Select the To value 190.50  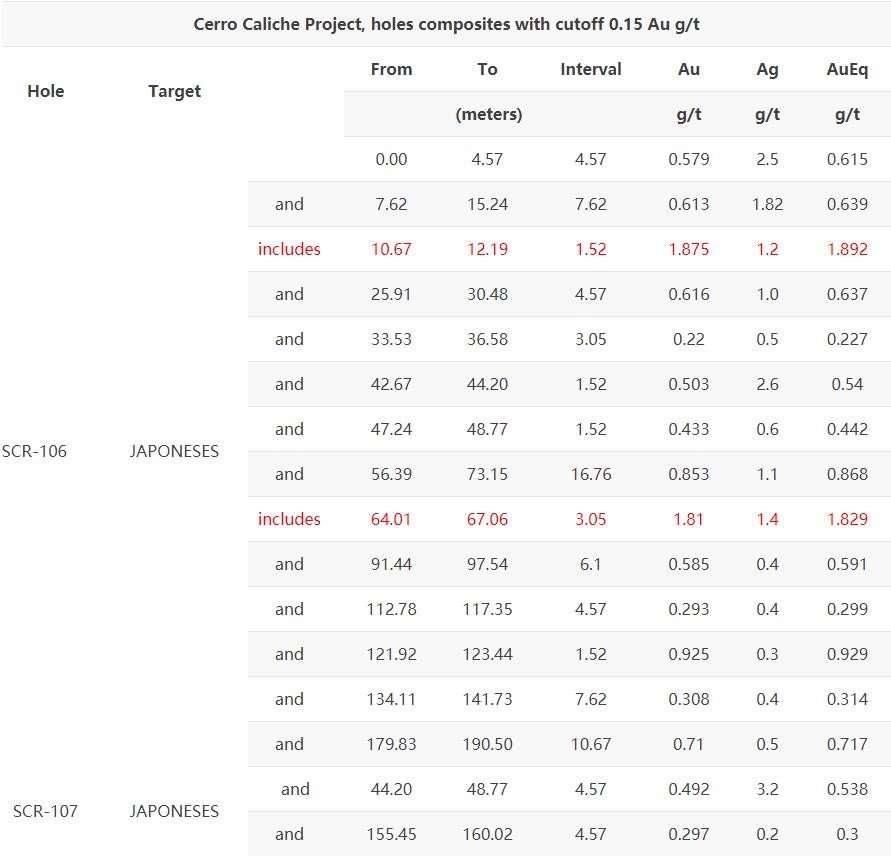click(x=487, y=744)
